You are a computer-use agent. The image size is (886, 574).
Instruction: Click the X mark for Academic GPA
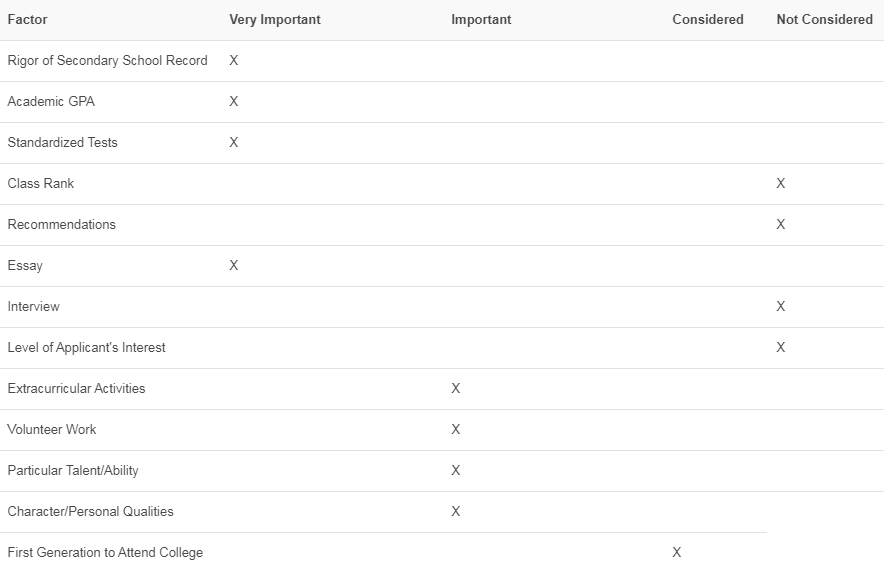pyautogui.click(x=234, y=101)
